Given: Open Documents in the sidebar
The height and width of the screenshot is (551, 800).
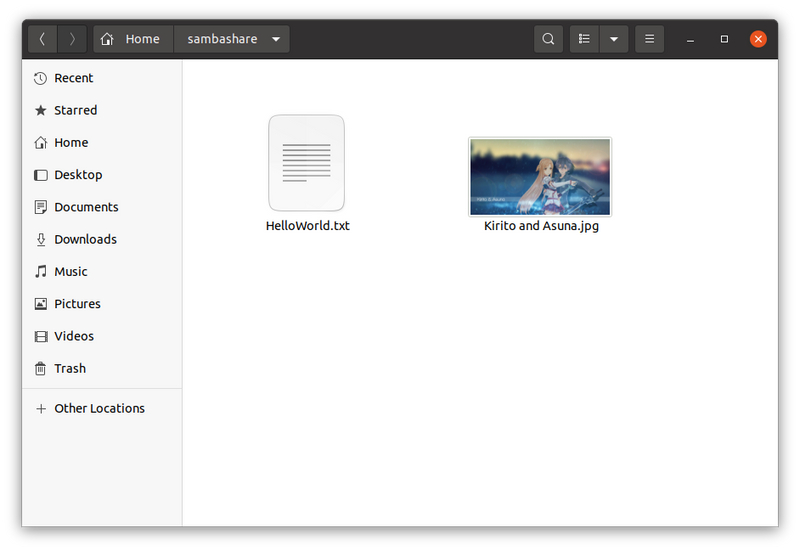Looking at the screenshot, I should click(102, 207).
